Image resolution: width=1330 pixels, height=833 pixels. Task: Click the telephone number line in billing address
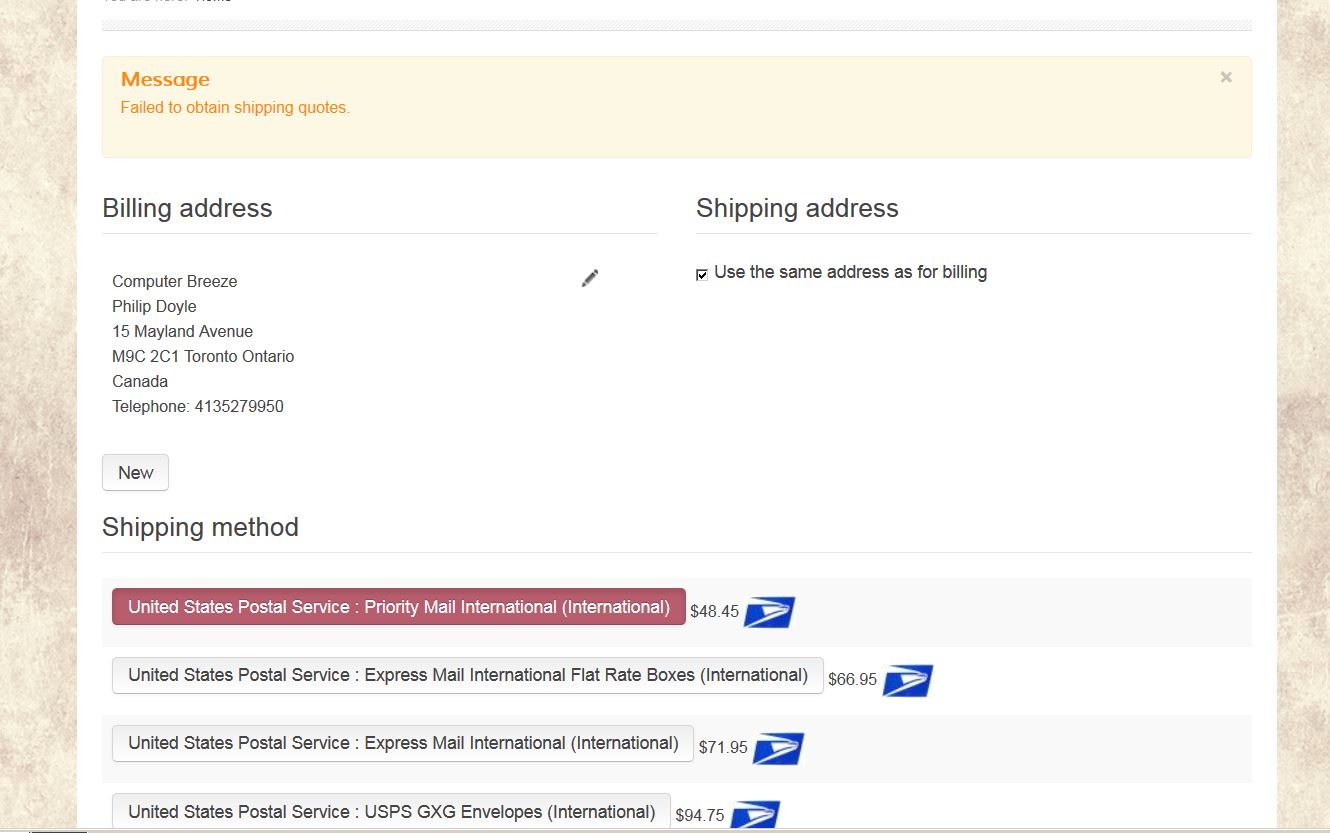198,407
